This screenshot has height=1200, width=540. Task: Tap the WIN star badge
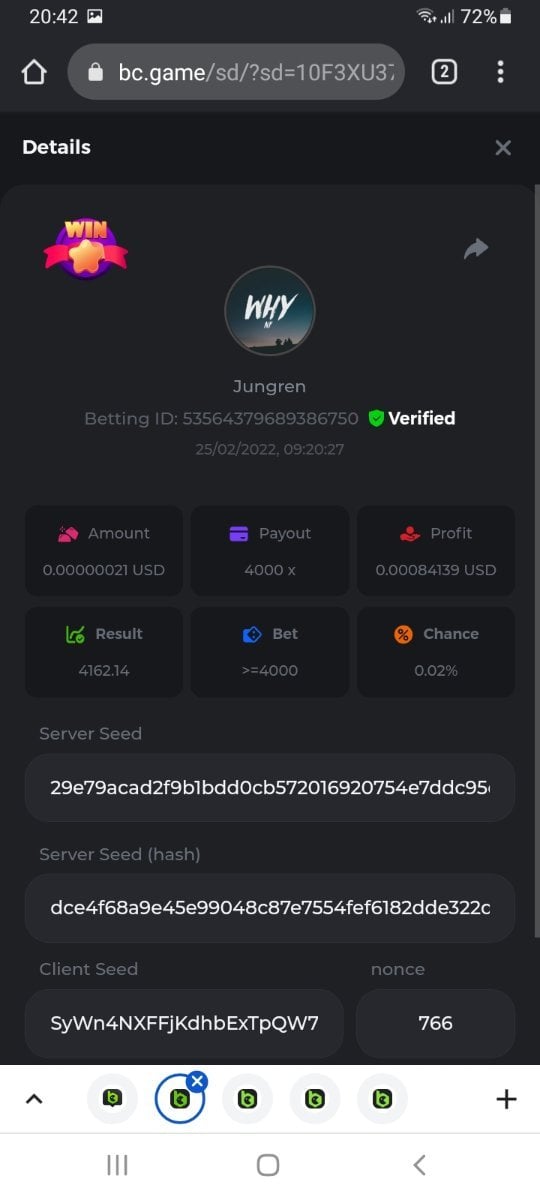coord(86,249)
